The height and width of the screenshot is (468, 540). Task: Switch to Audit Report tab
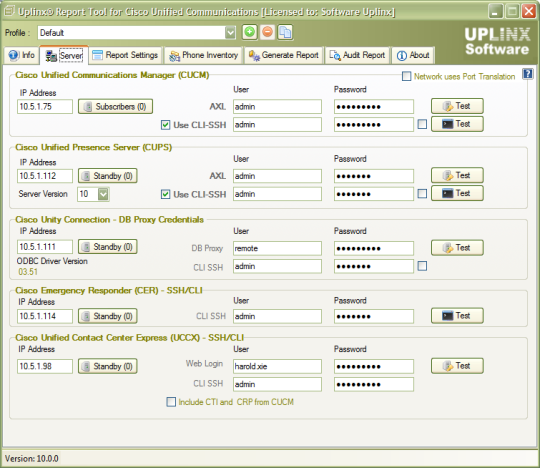tap(357, 55)
